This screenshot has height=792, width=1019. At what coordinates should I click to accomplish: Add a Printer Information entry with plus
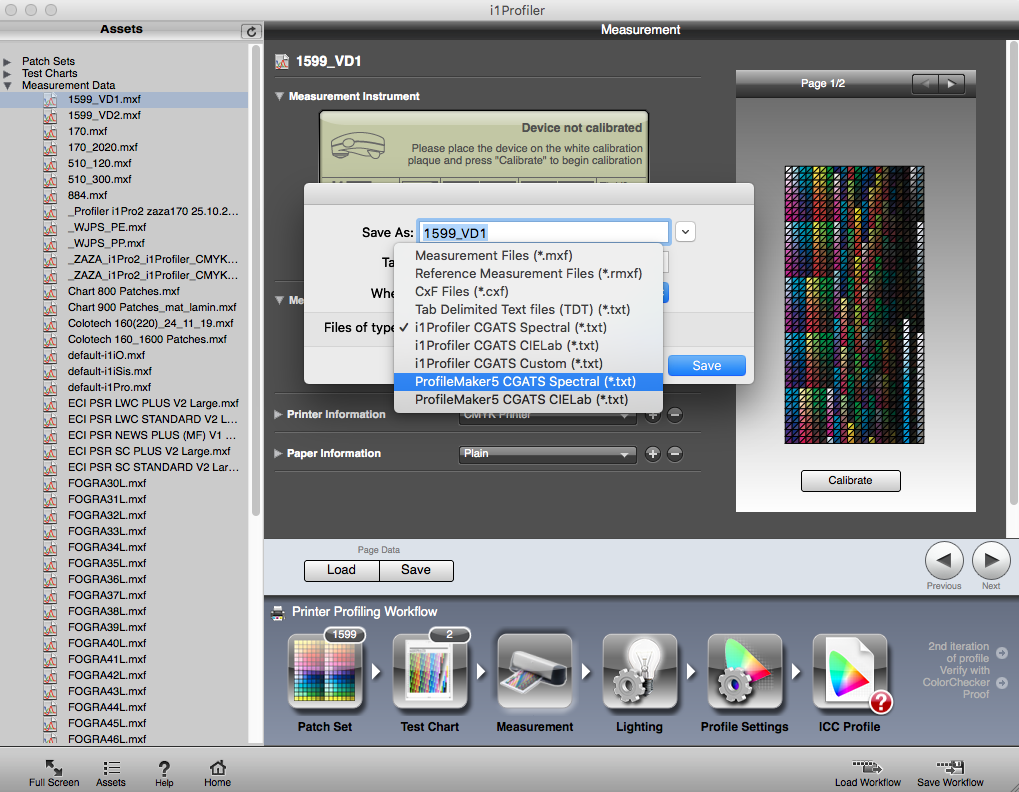point(652,415)
